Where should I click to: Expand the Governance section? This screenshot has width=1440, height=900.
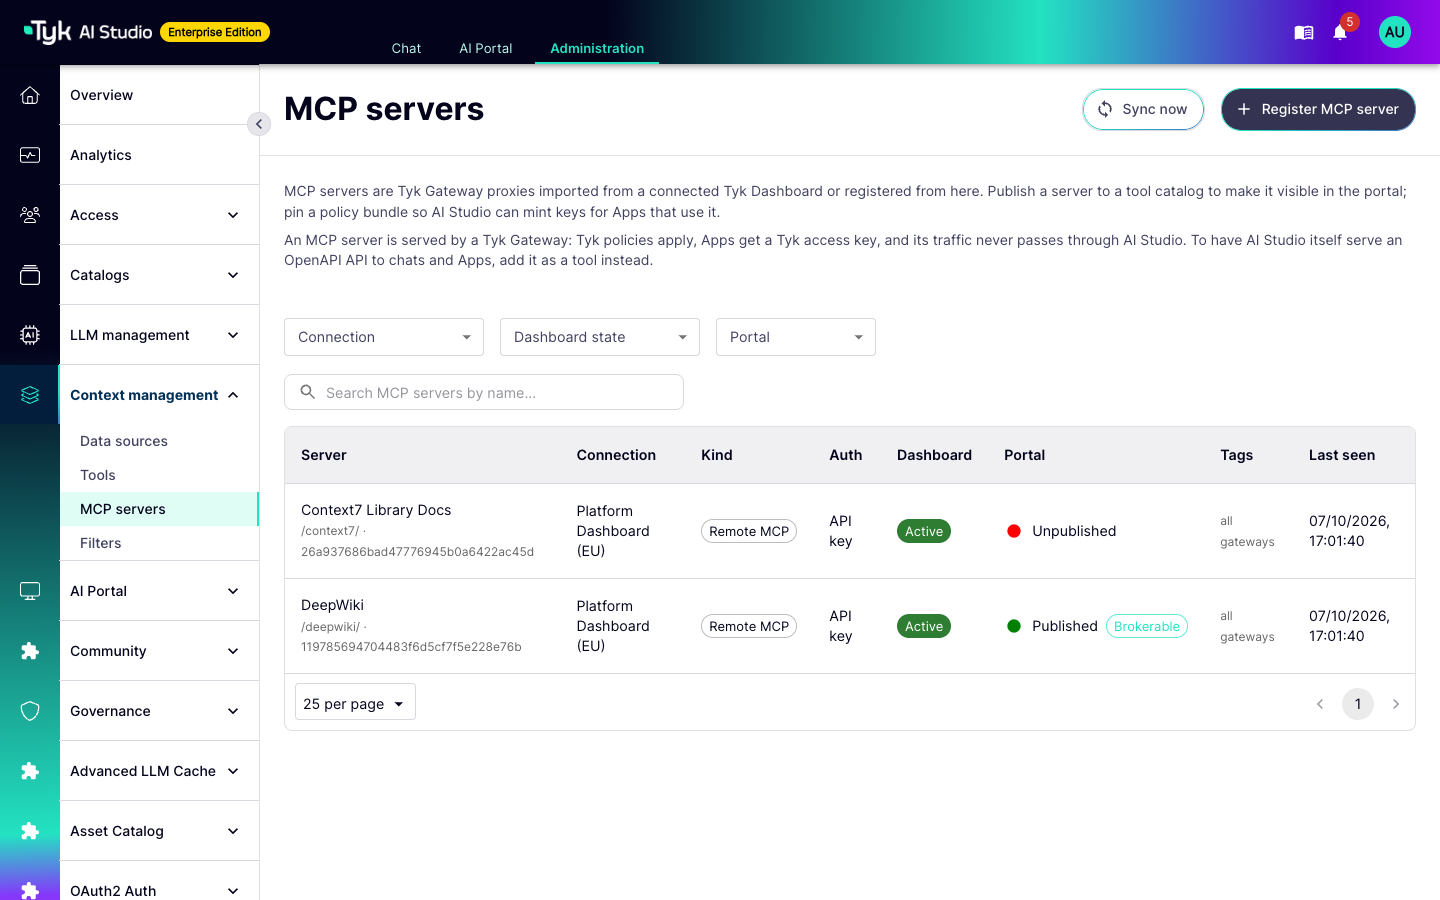pos(160,711)
